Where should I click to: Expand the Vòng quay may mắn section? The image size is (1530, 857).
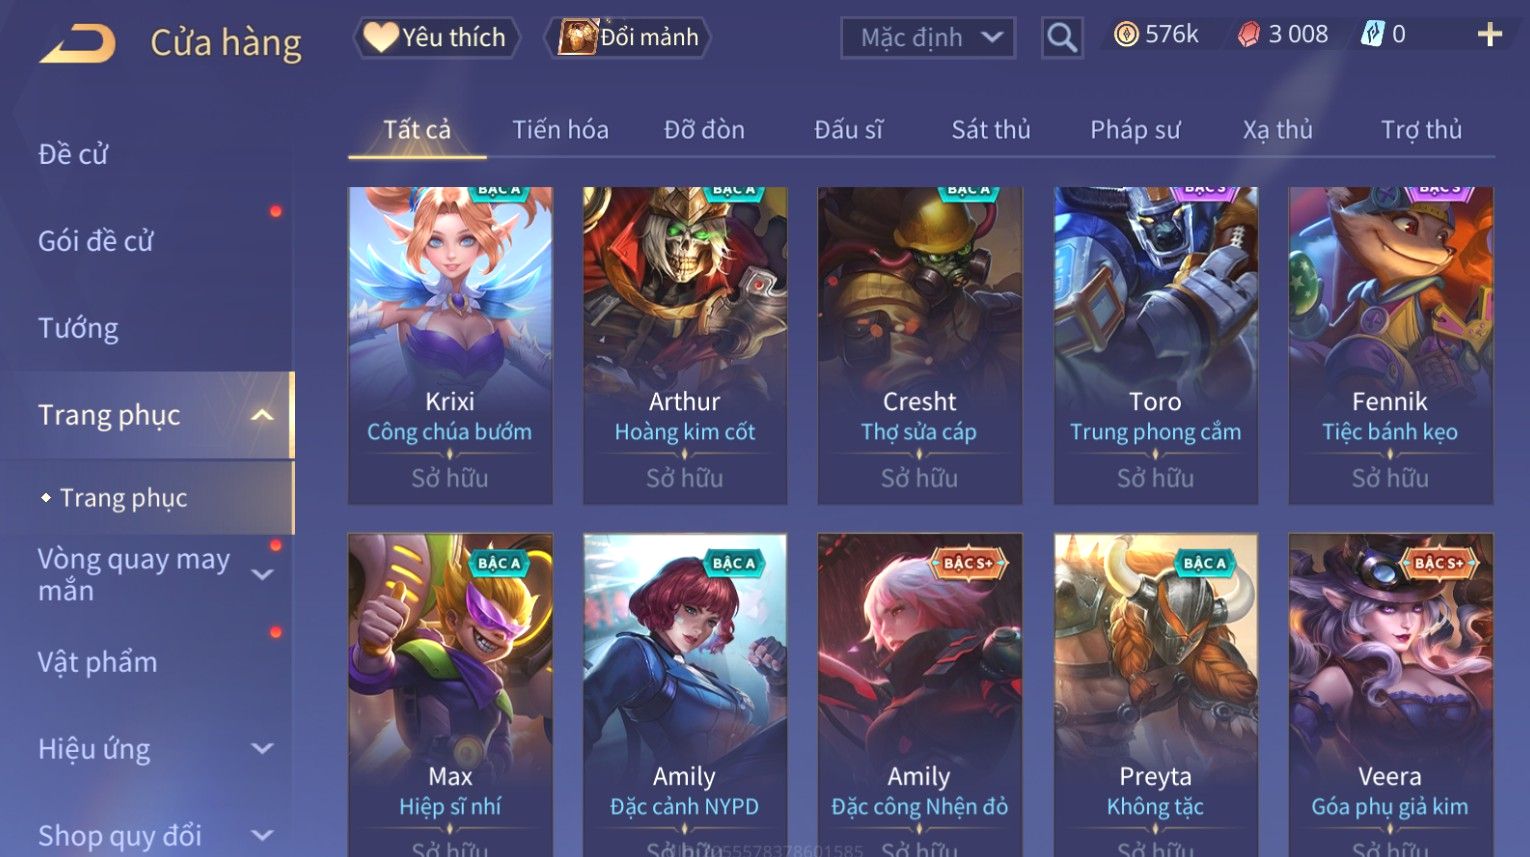click(262, 574)
